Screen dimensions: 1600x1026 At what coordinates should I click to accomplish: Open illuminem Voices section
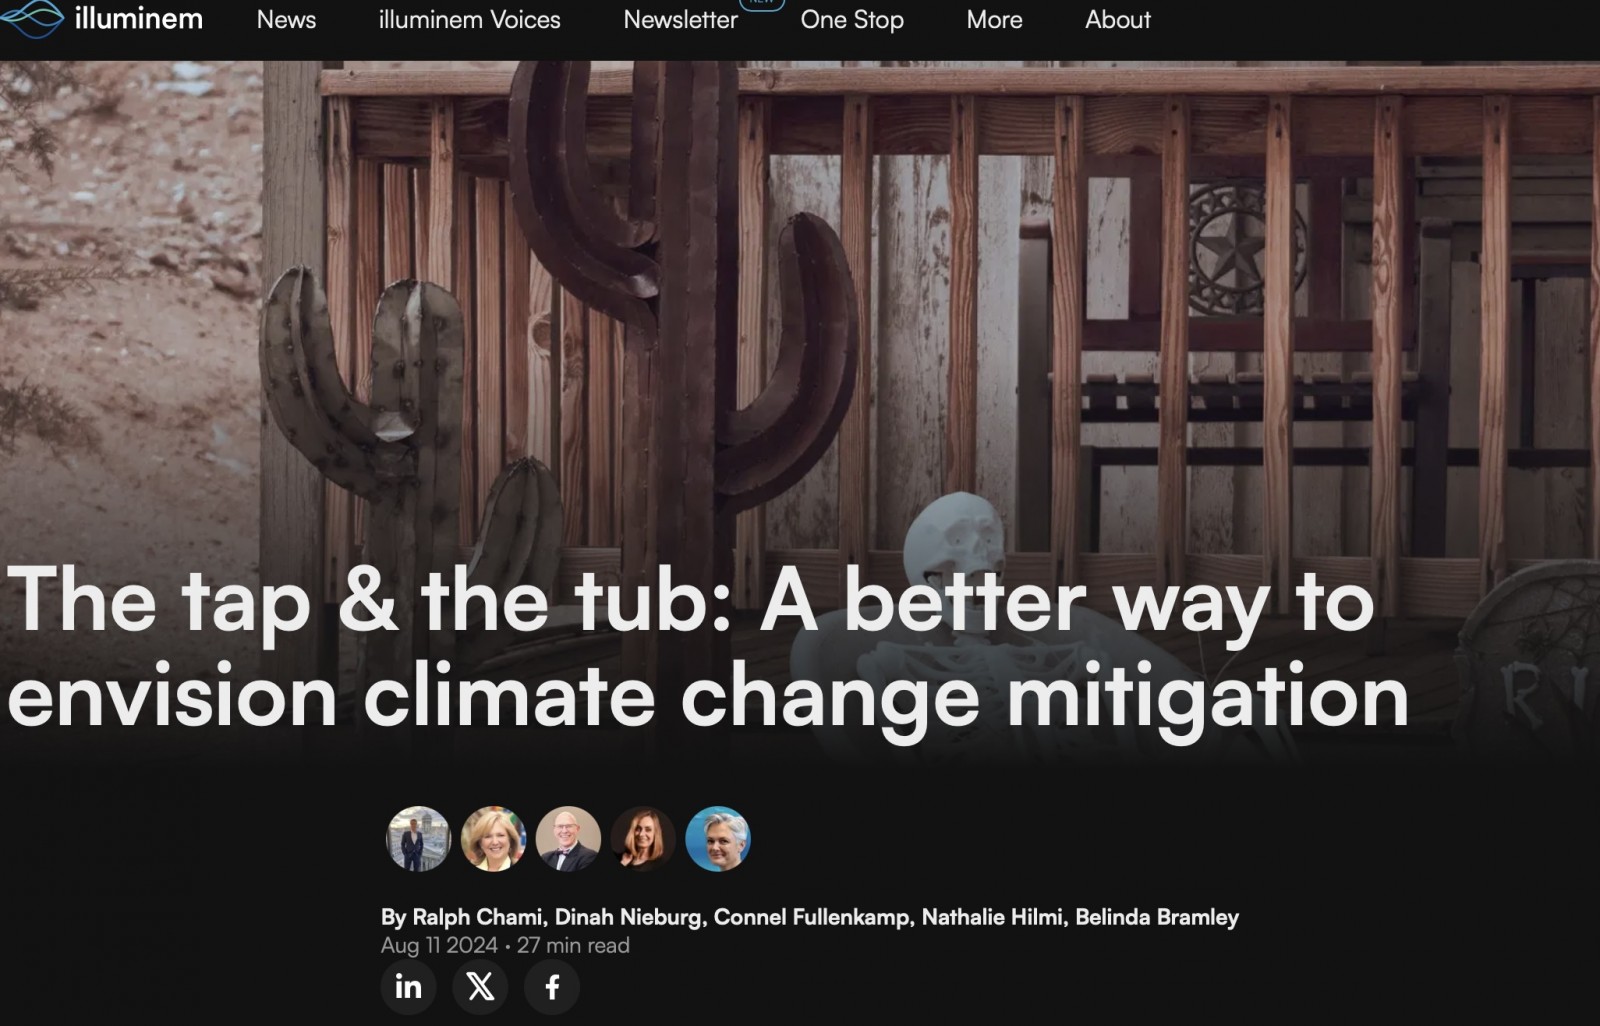tap(469, 19)
